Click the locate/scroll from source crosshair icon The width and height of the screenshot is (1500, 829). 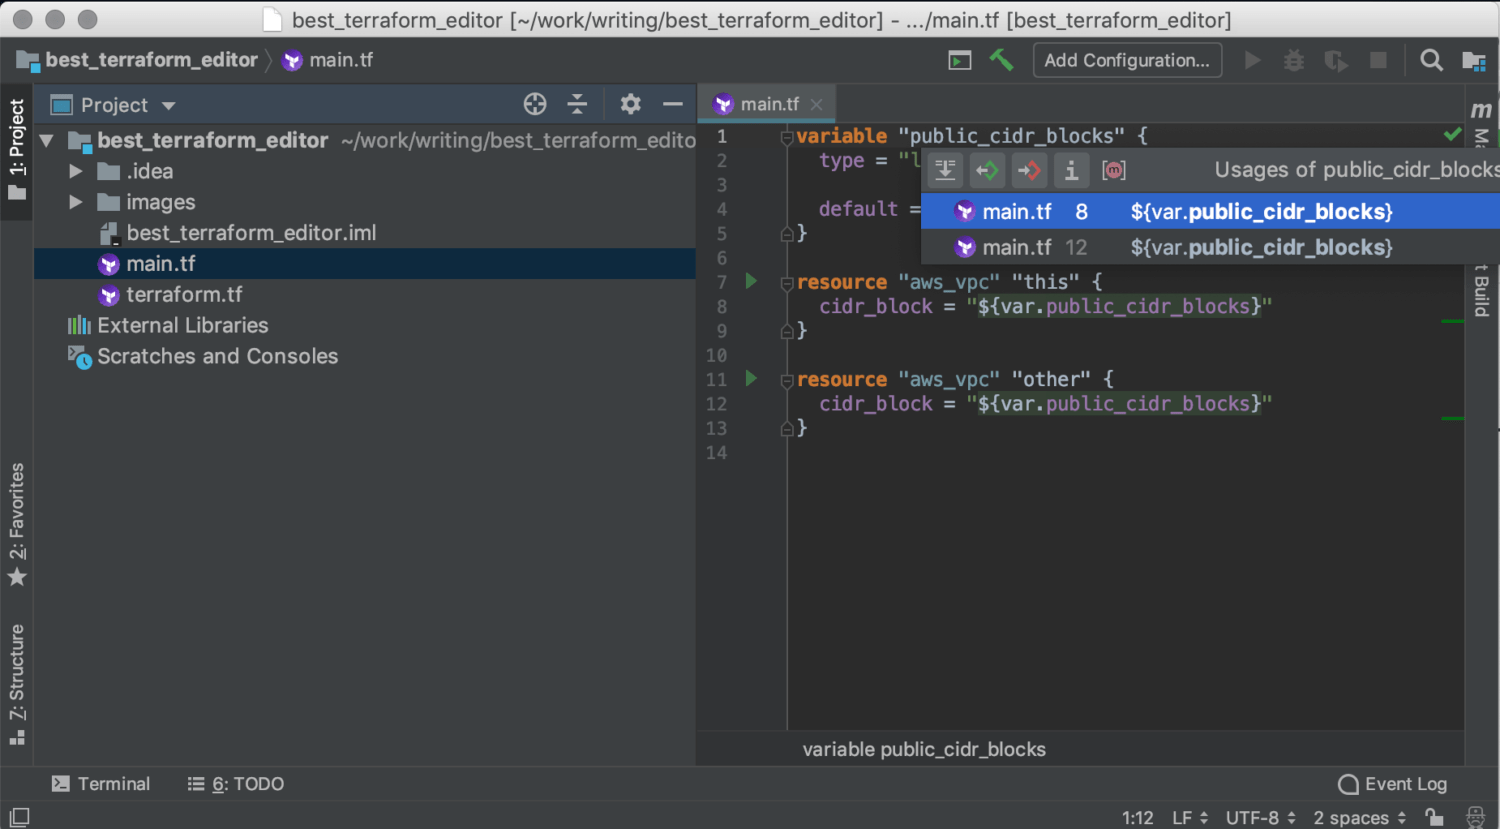pos(535,104)
